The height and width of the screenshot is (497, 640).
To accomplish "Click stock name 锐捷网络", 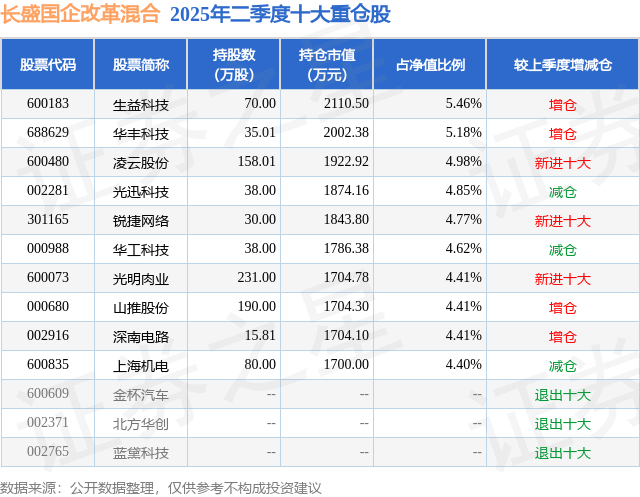I will coord(141,221).
